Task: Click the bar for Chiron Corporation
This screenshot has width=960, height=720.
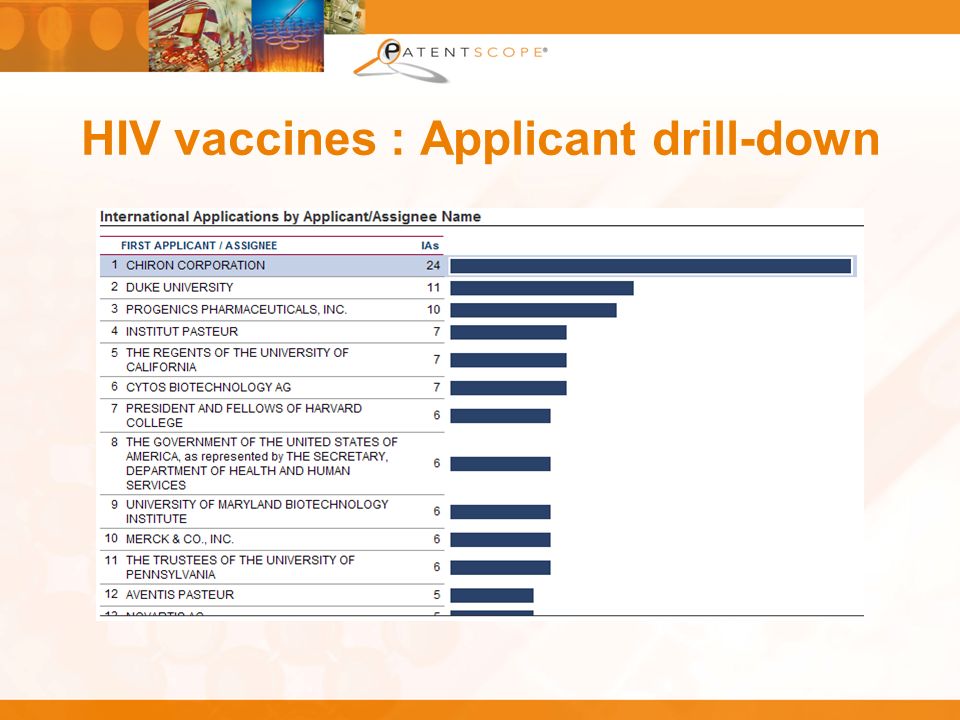Action: [x=651, y=266]
